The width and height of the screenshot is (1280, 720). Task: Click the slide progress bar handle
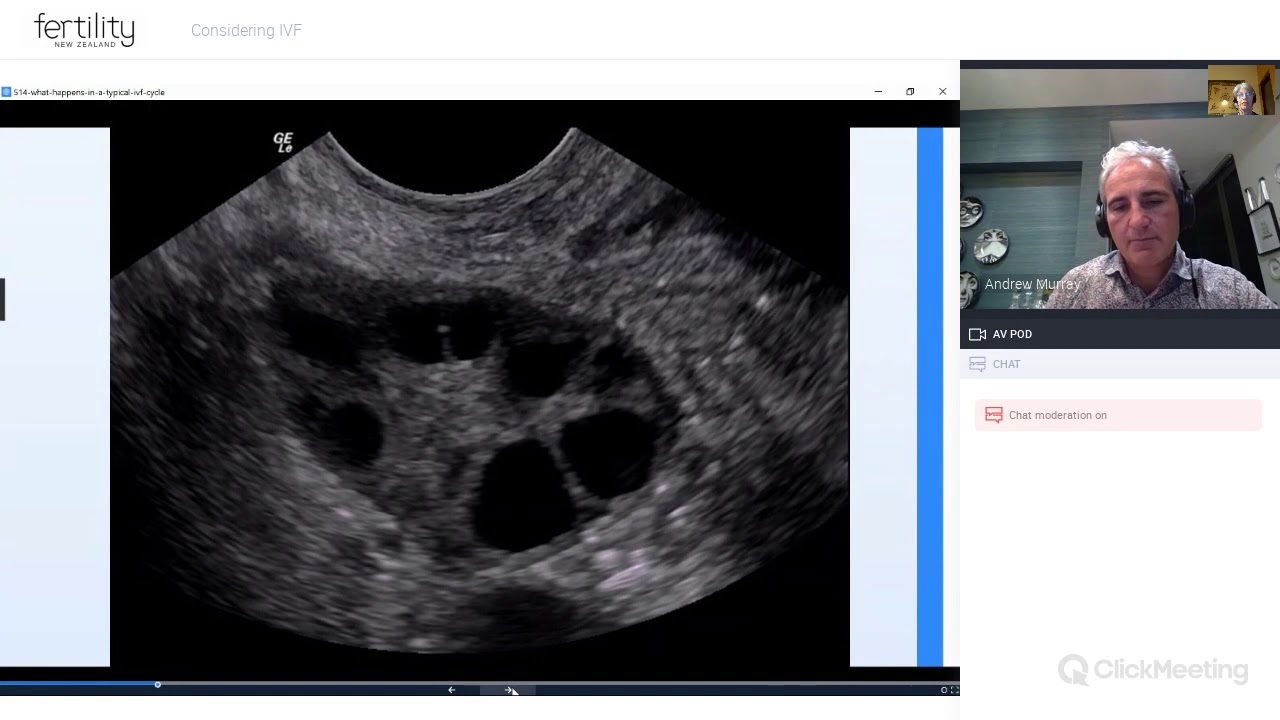(x=157, y=684)
